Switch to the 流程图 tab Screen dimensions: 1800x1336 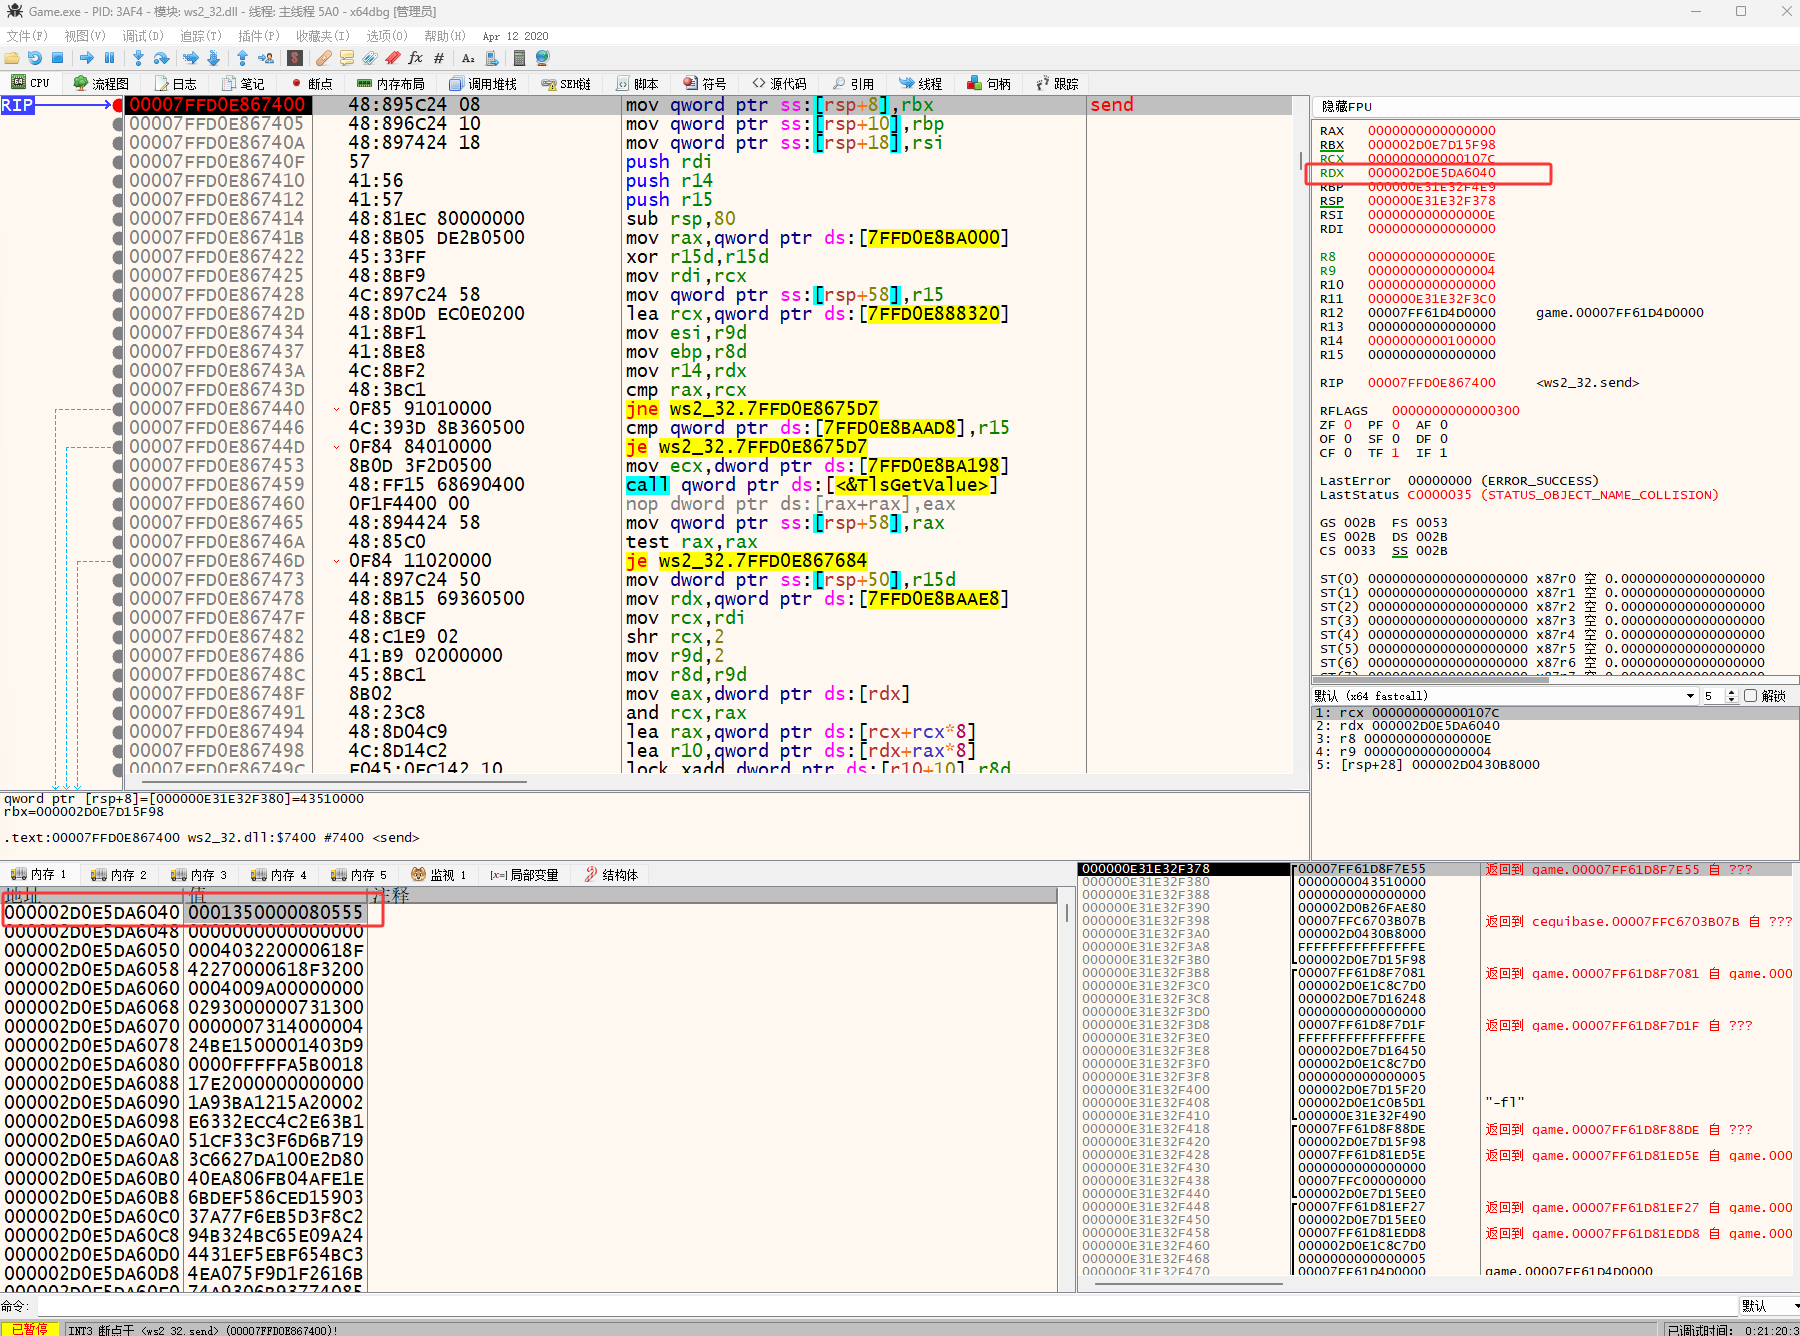(x=101, y=84)
